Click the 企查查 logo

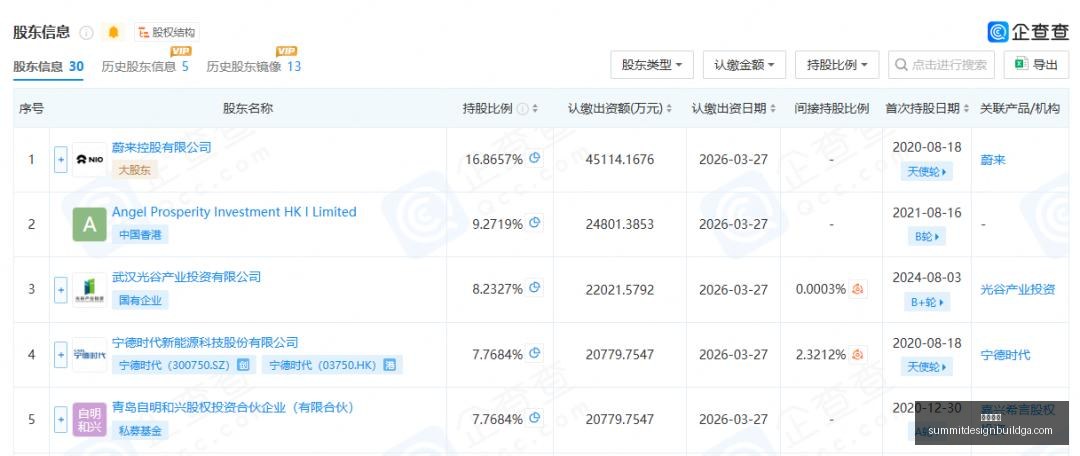pyautogui.click(x=1028, y=32)
